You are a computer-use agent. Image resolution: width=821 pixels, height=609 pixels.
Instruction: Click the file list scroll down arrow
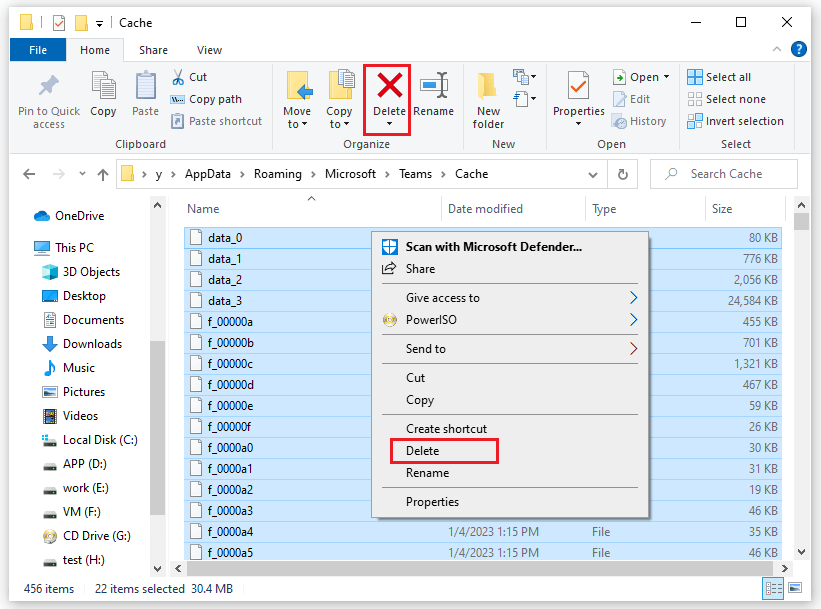tap(801, 551)
